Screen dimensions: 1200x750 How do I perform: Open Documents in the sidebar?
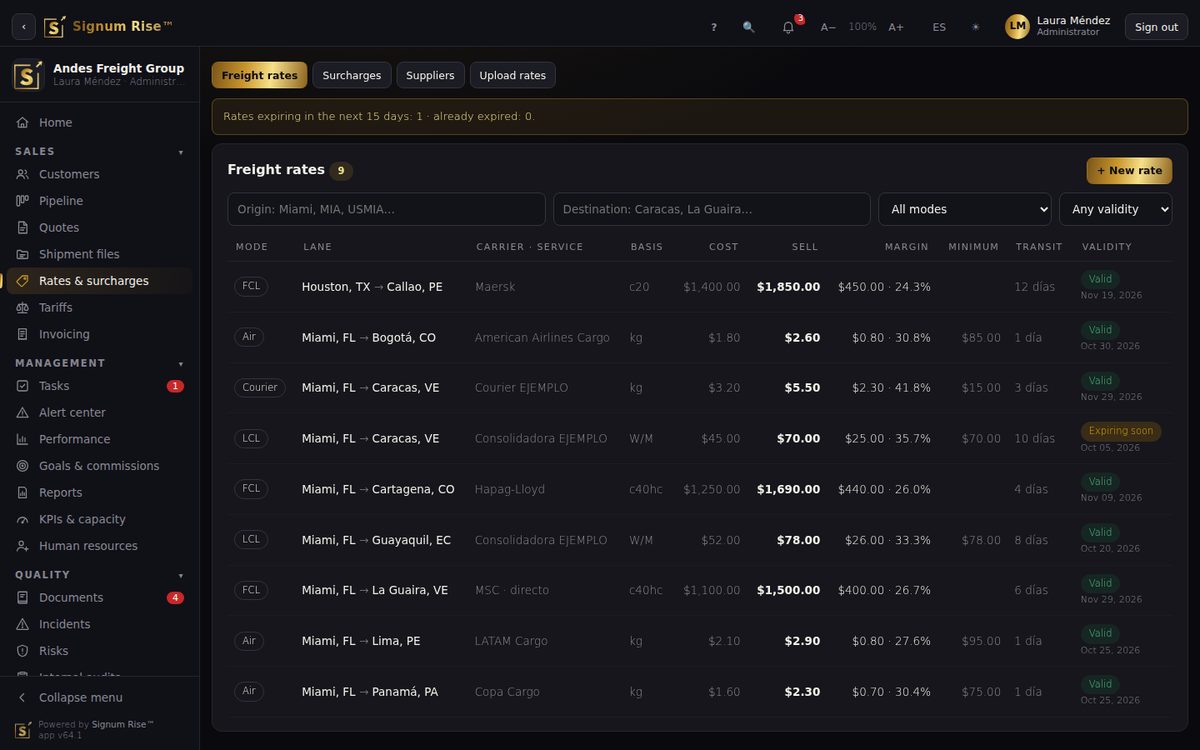[x=100, y=598]
